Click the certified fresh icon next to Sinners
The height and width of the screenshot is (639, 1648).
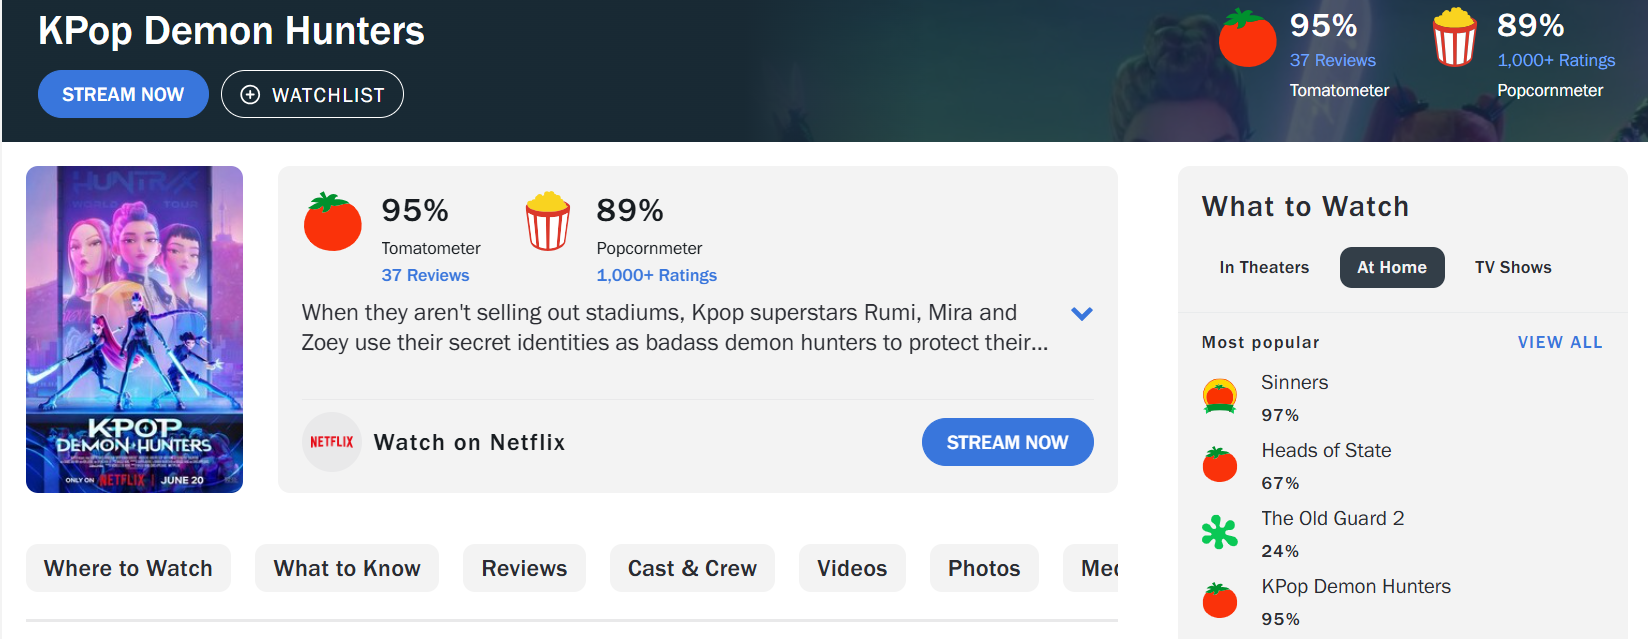click(1220, 396)
